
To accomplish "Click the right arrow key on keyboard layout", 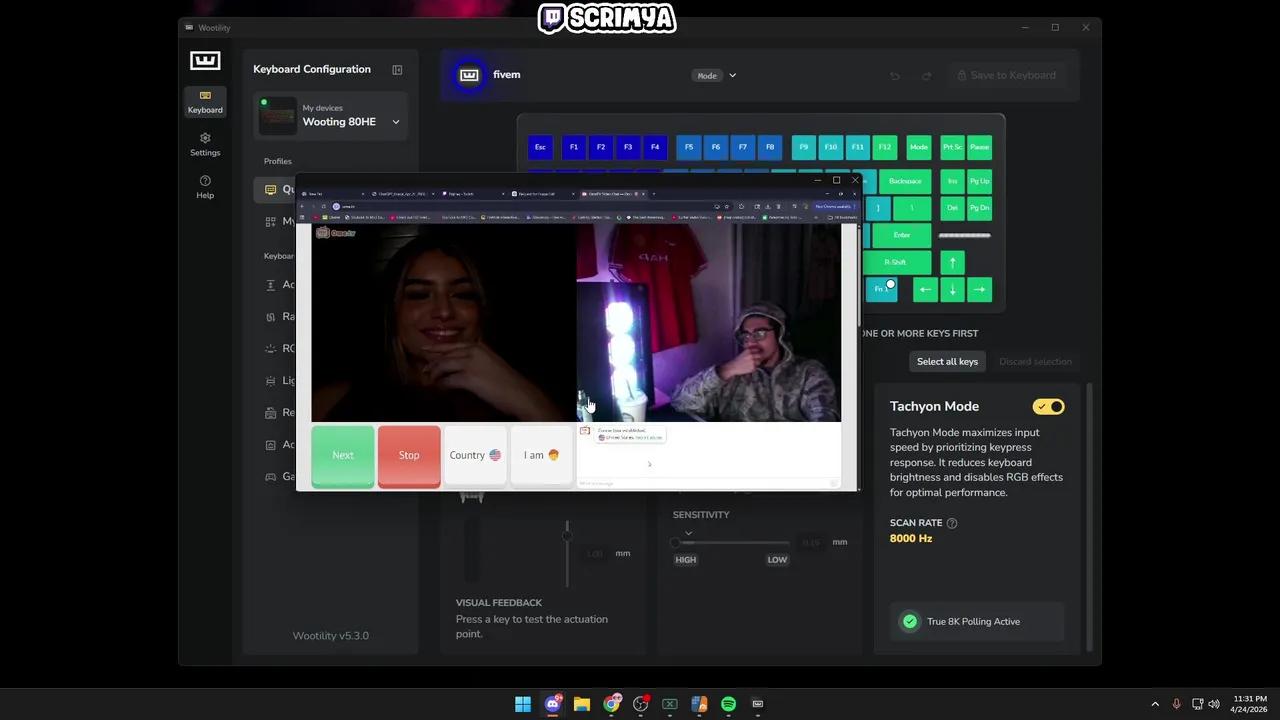I will [x=979, y=289].
